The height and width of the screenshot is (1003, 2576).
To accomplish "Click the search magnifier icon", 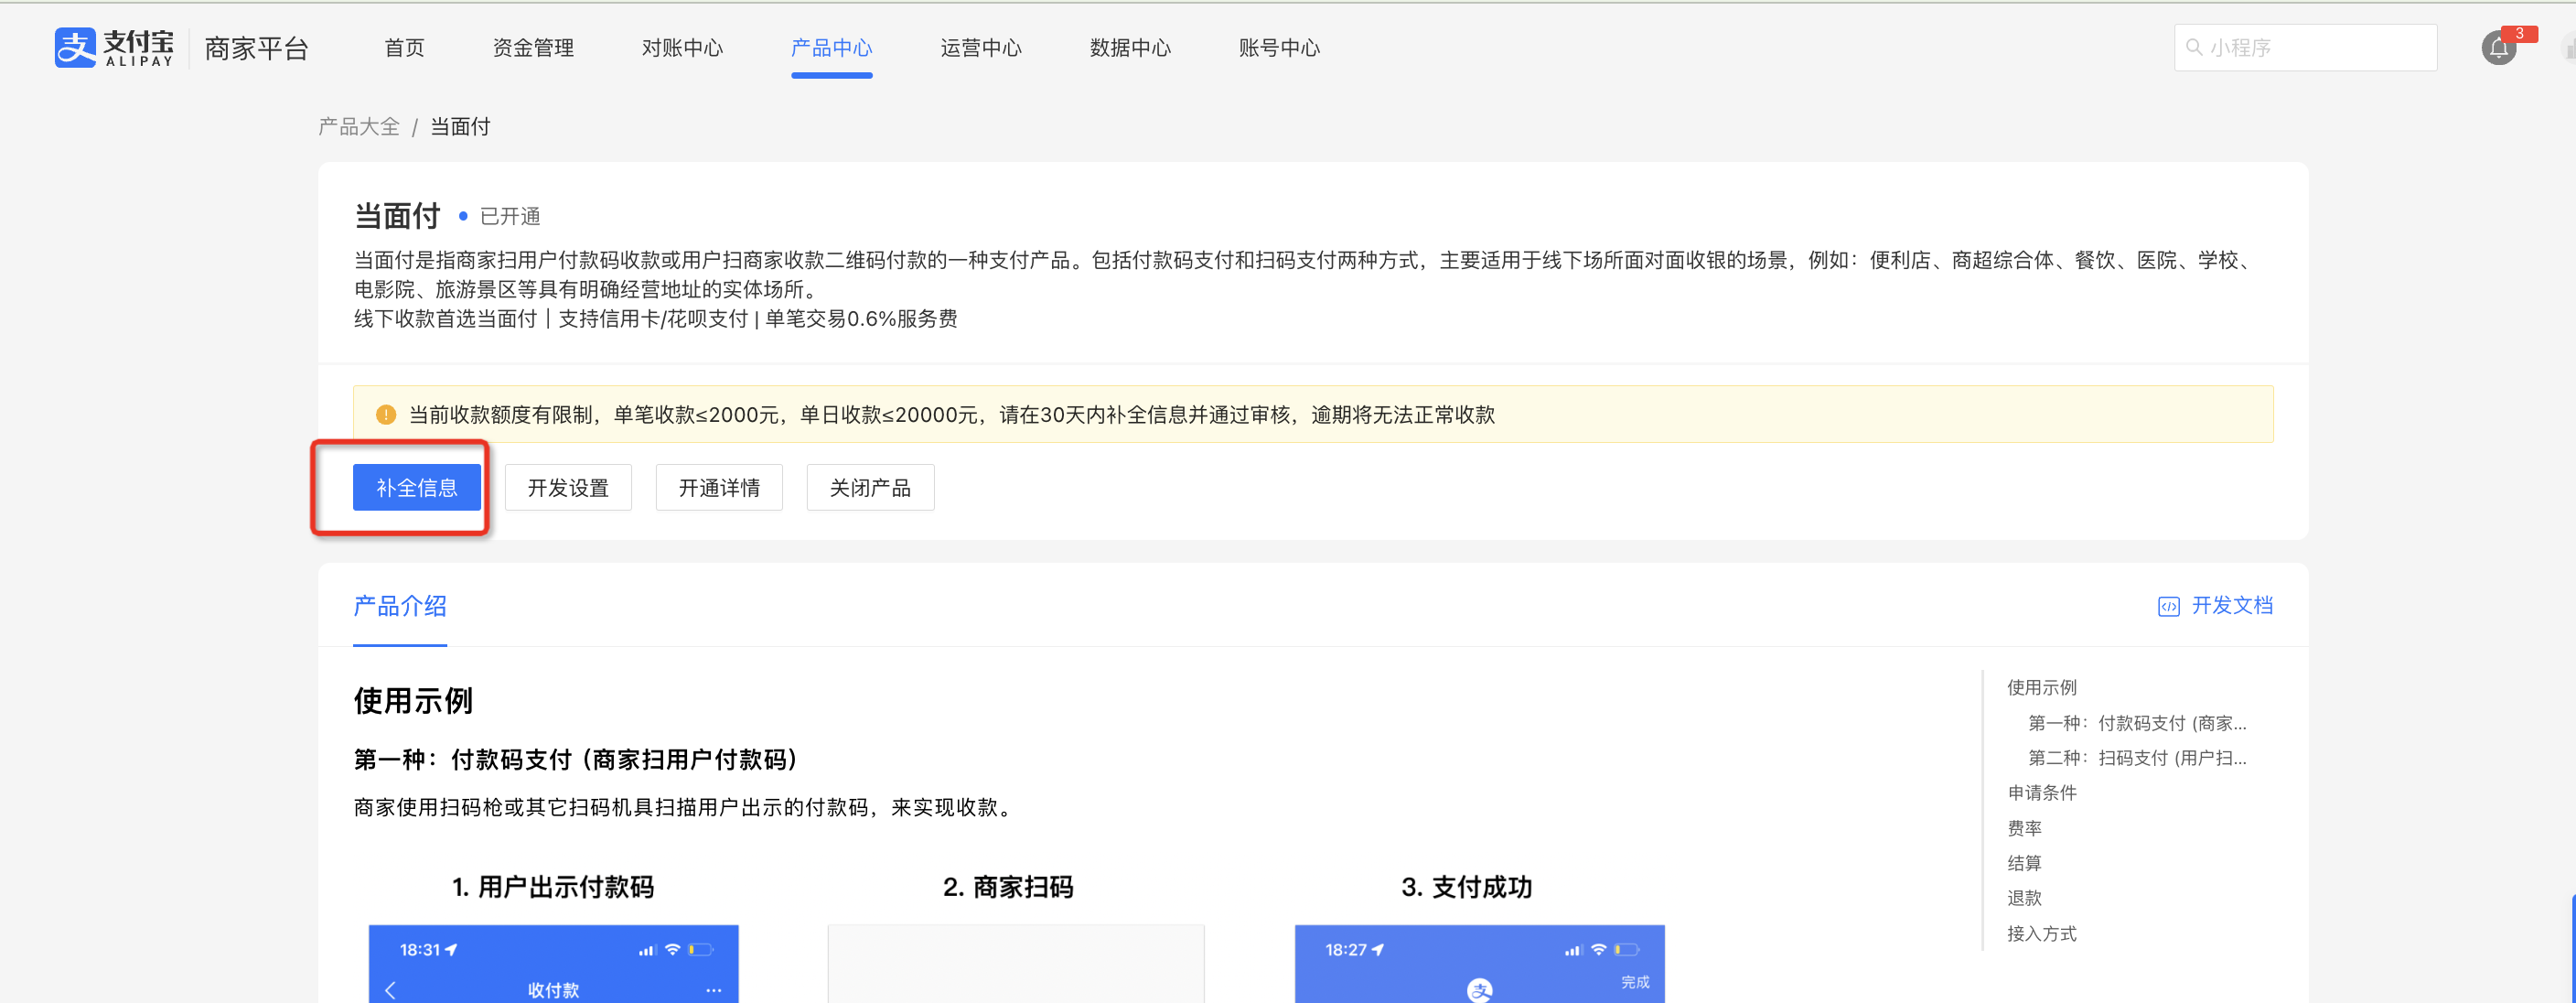I will pyautogui.click(x=2194, y=47).
